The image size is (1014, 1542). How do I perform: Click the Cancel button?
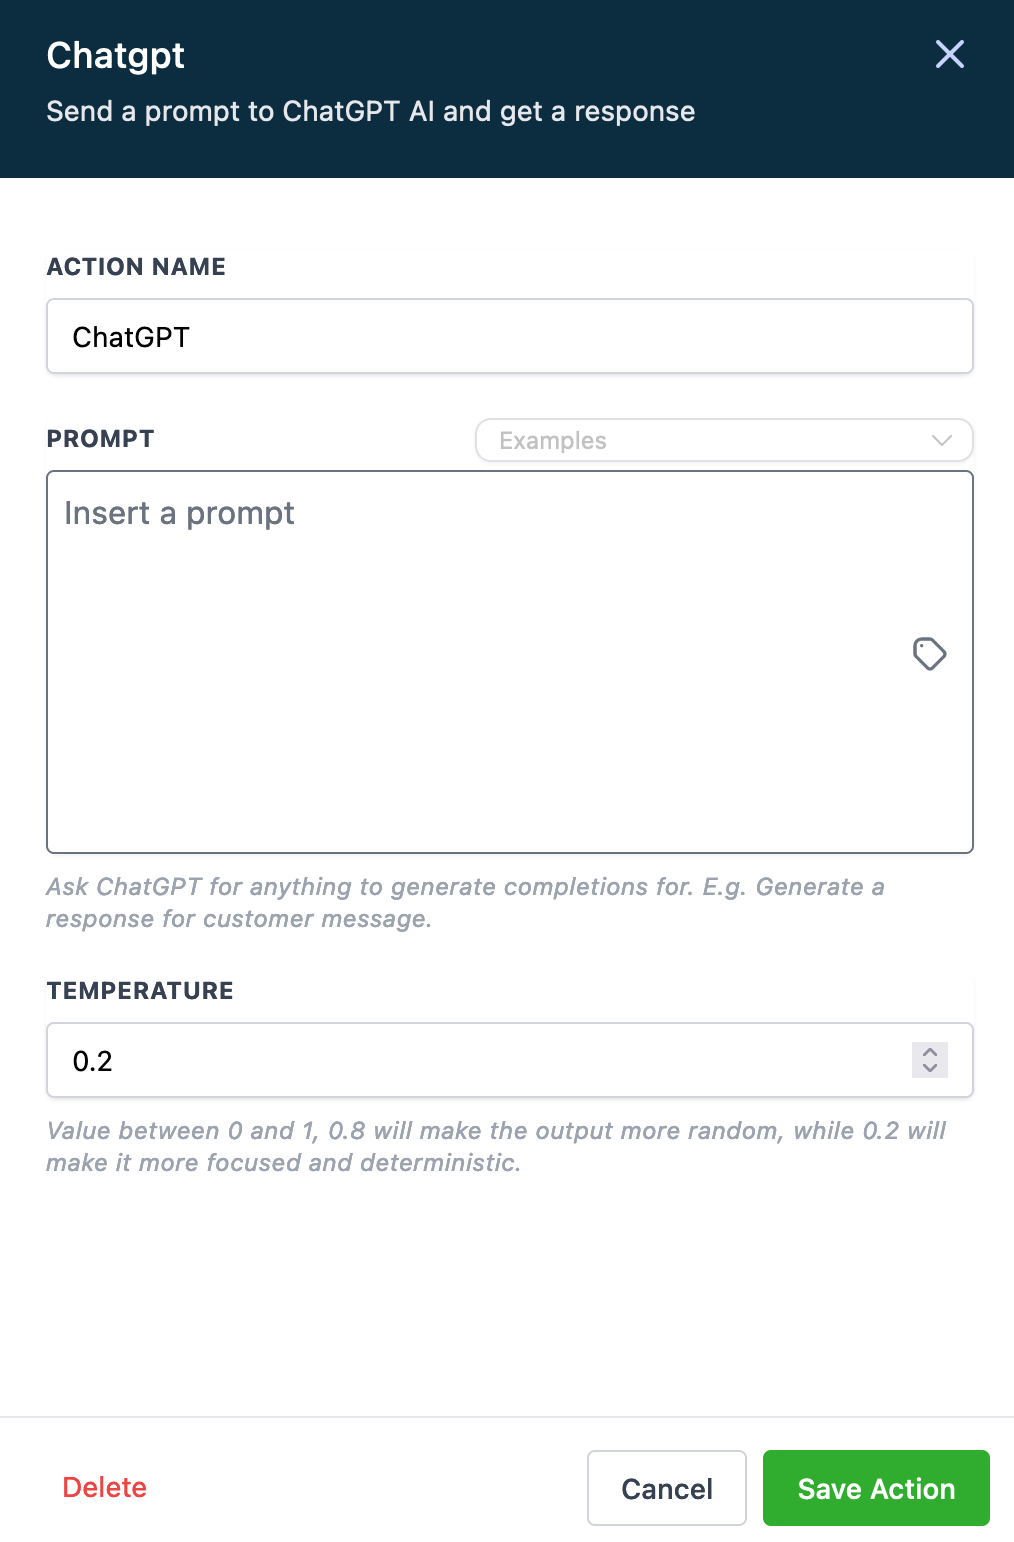coord(667,1488)
